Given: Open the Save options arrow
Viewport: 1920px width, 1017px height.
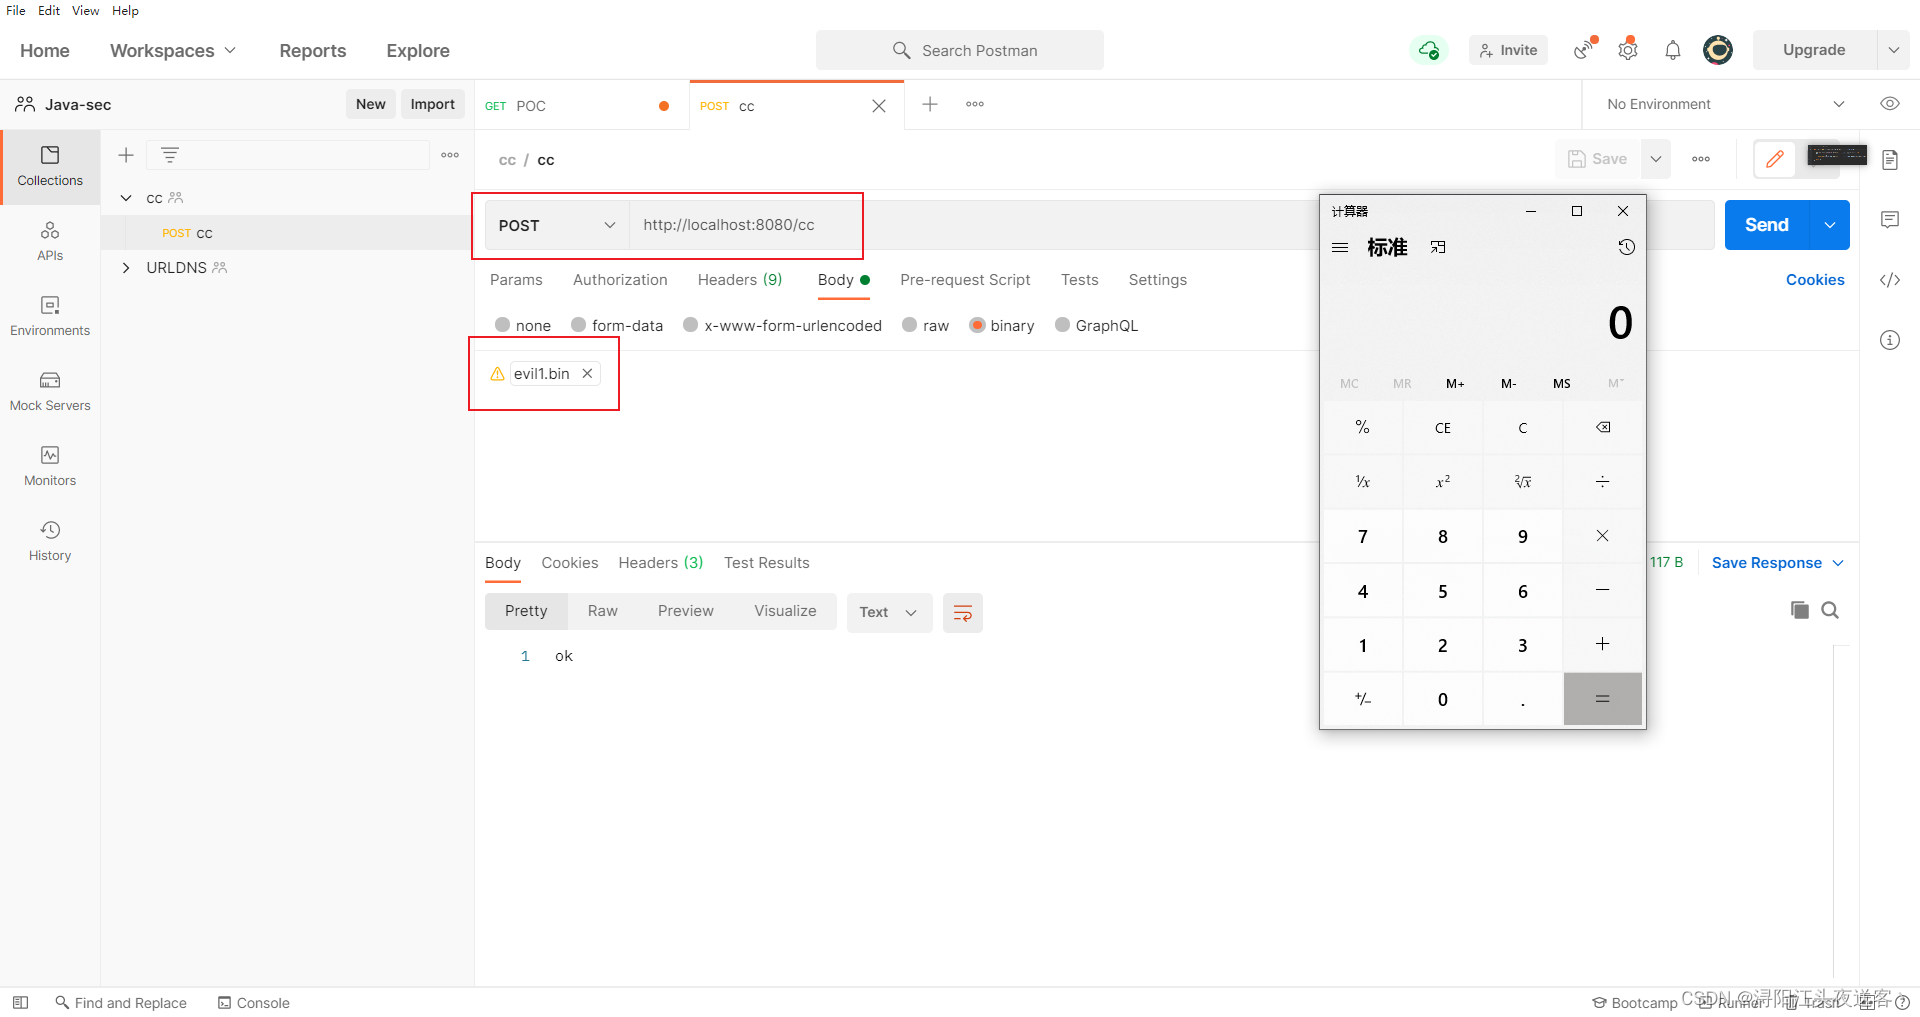Looking at the screenshot, I should 1656,159.
